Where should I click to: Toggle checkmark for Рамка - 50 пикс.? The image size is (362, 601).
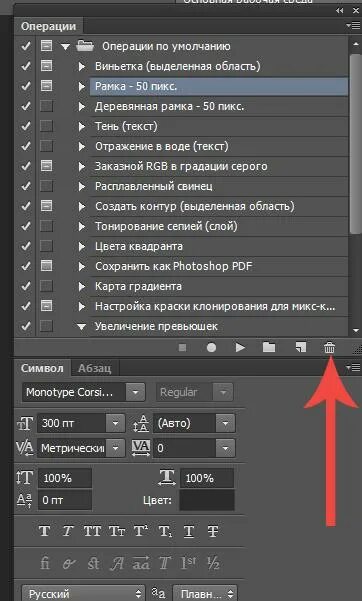(x=26, y=86)
